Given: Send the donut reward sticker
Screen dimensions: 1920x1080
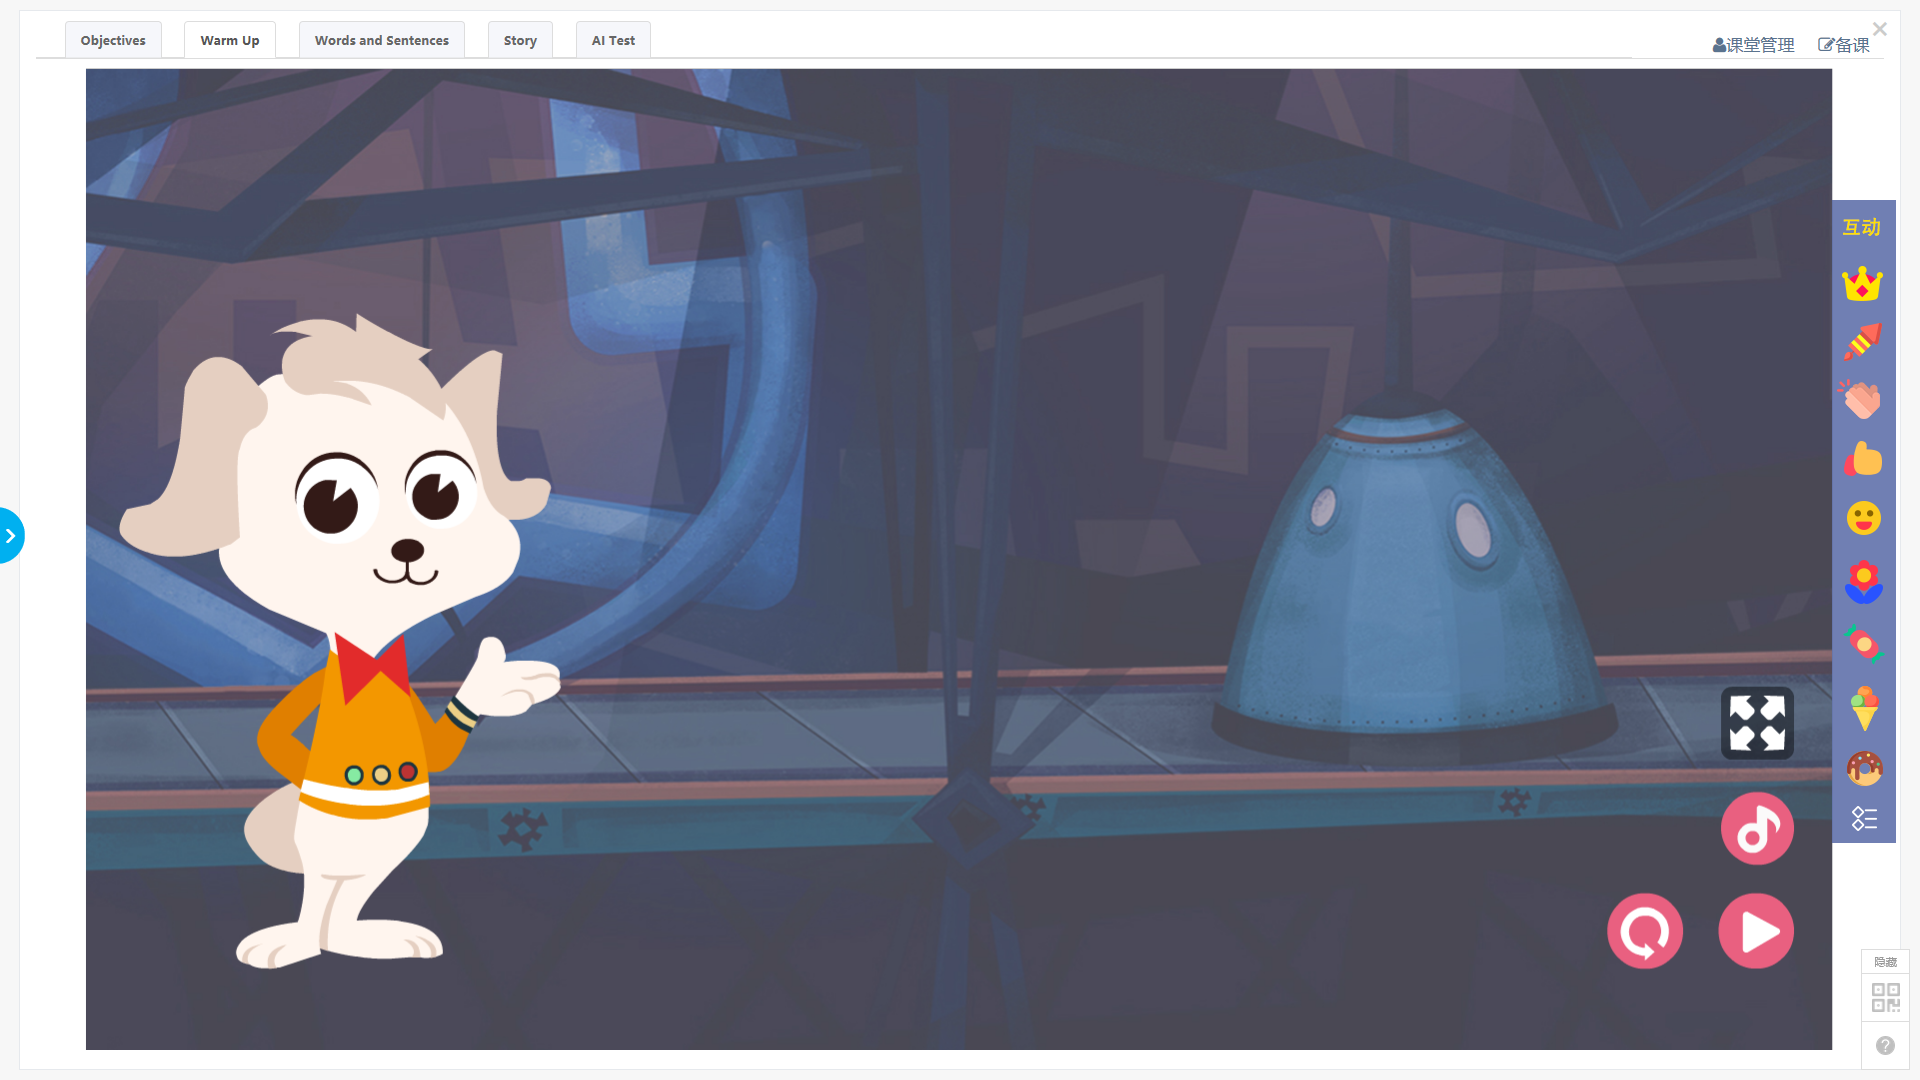Looking at the screenshot, I should tap(1864, 768).
